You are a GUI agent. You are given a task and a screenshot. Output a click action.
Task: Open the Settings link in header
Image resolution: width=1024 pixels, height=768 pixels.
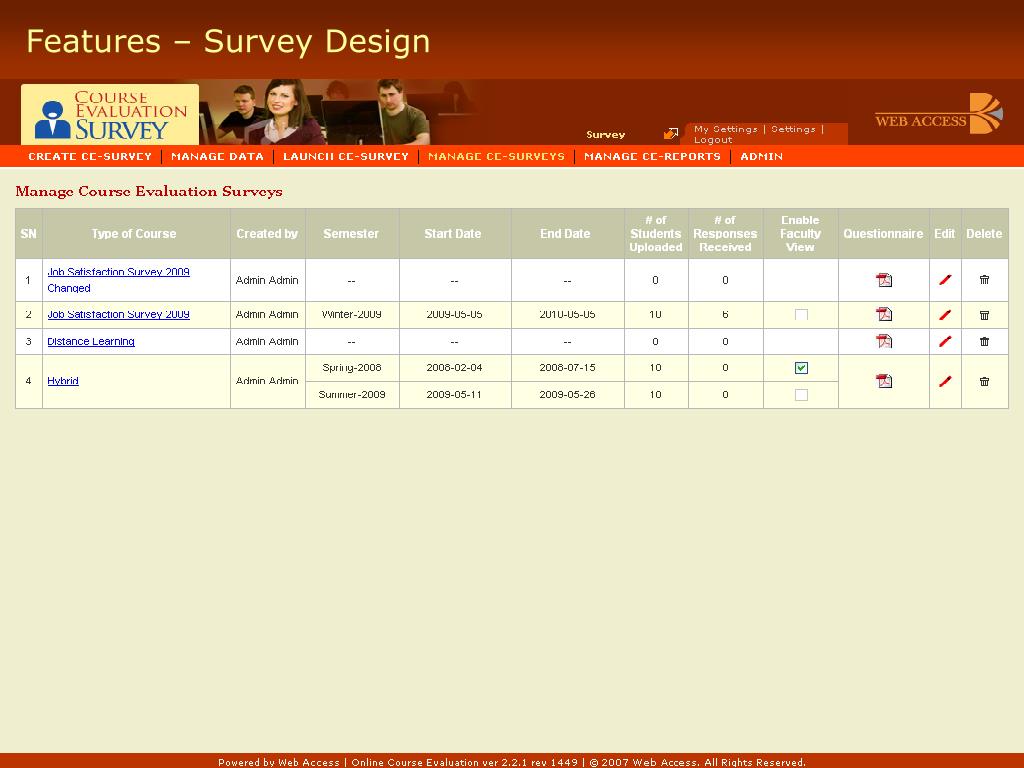click(x=793, y=129)
